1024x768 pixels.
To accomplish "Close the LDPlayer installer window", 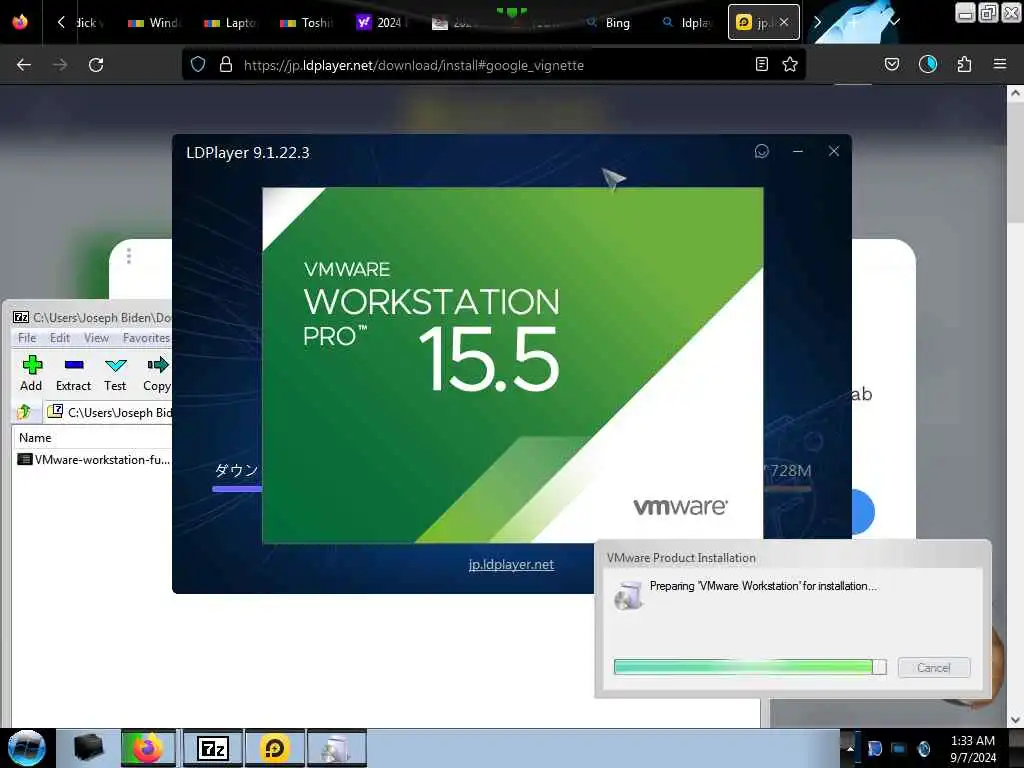I will click(x=833, y=152).
